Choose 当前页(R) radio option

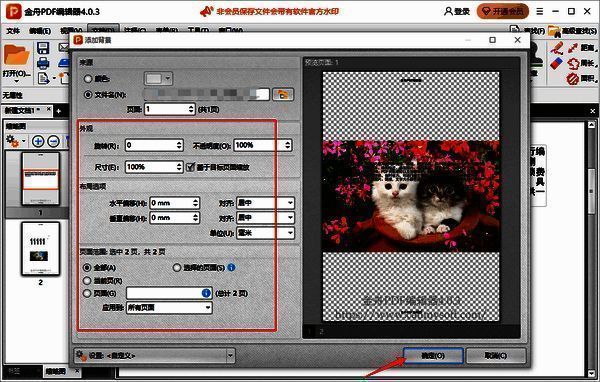pos(87,281)
